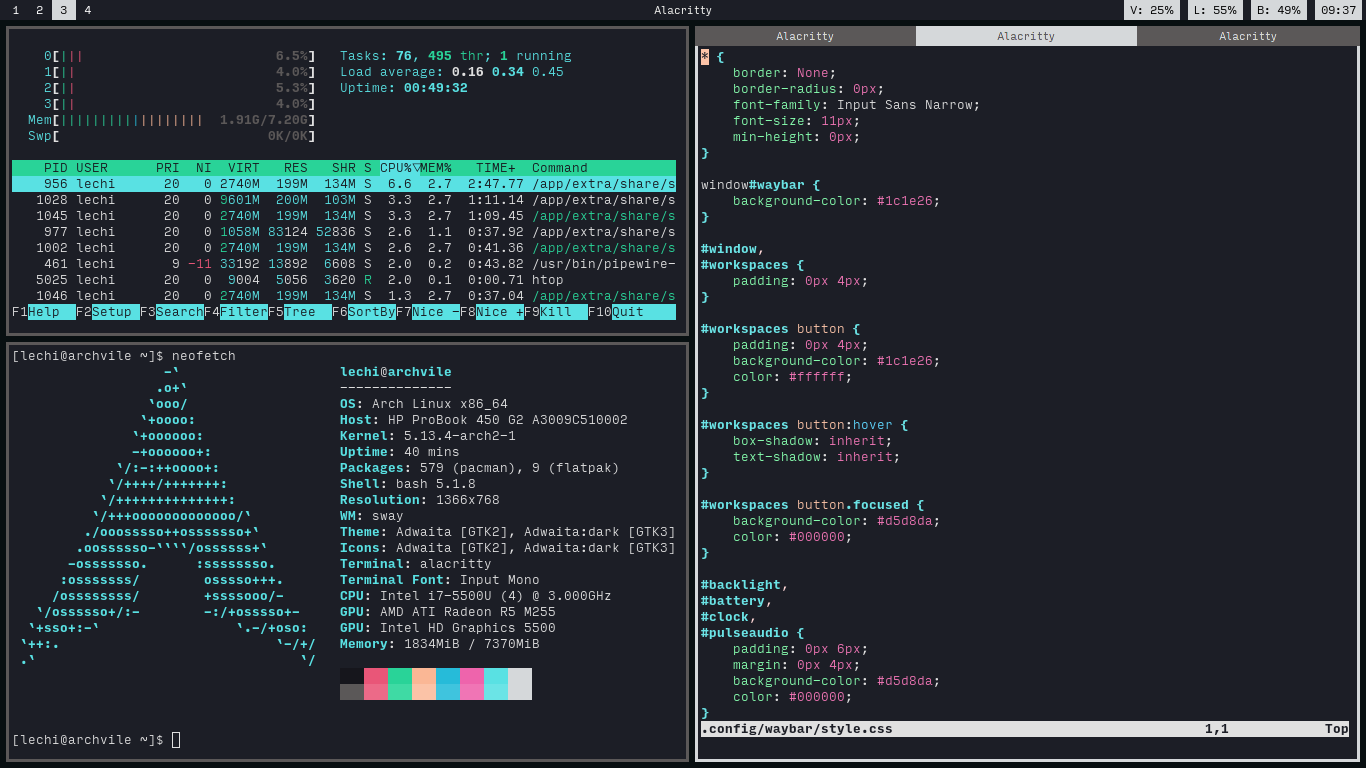The height and width of the screenshot is (768, 1366).
Task: Click F9 Kill in htop footer
Action: click(556, 312)
